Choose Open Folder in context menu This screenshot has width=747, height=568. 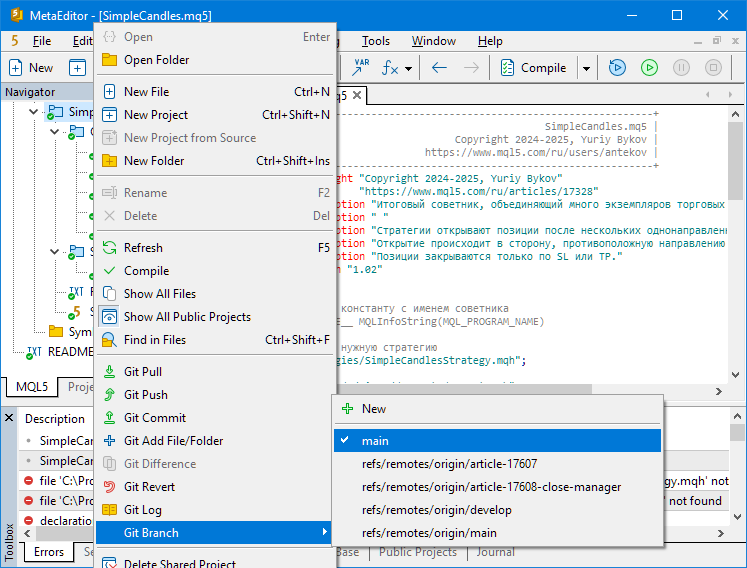pyautogui.click(x=215, y=60)
